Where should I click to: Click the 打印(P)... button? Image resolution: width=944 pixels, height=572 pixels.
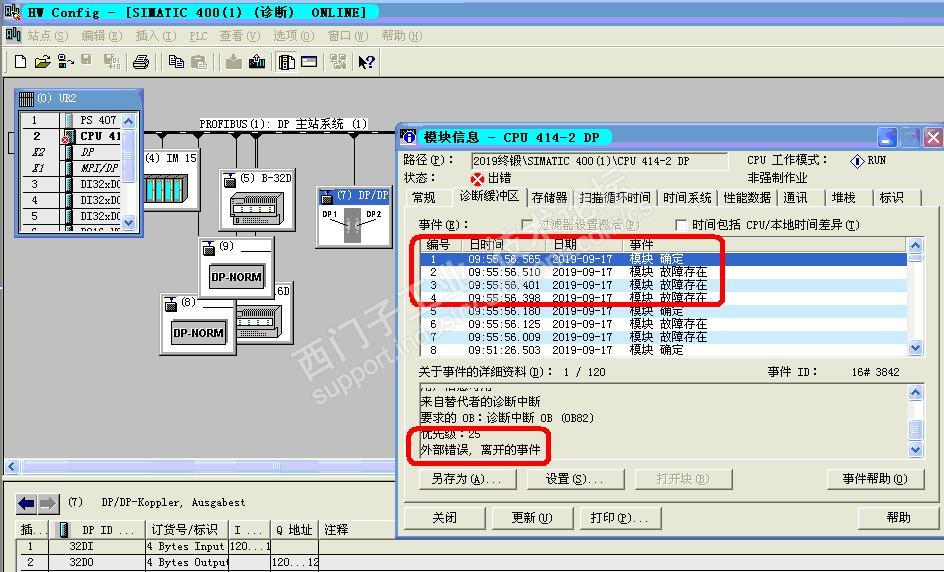click(x=620, y=518)
